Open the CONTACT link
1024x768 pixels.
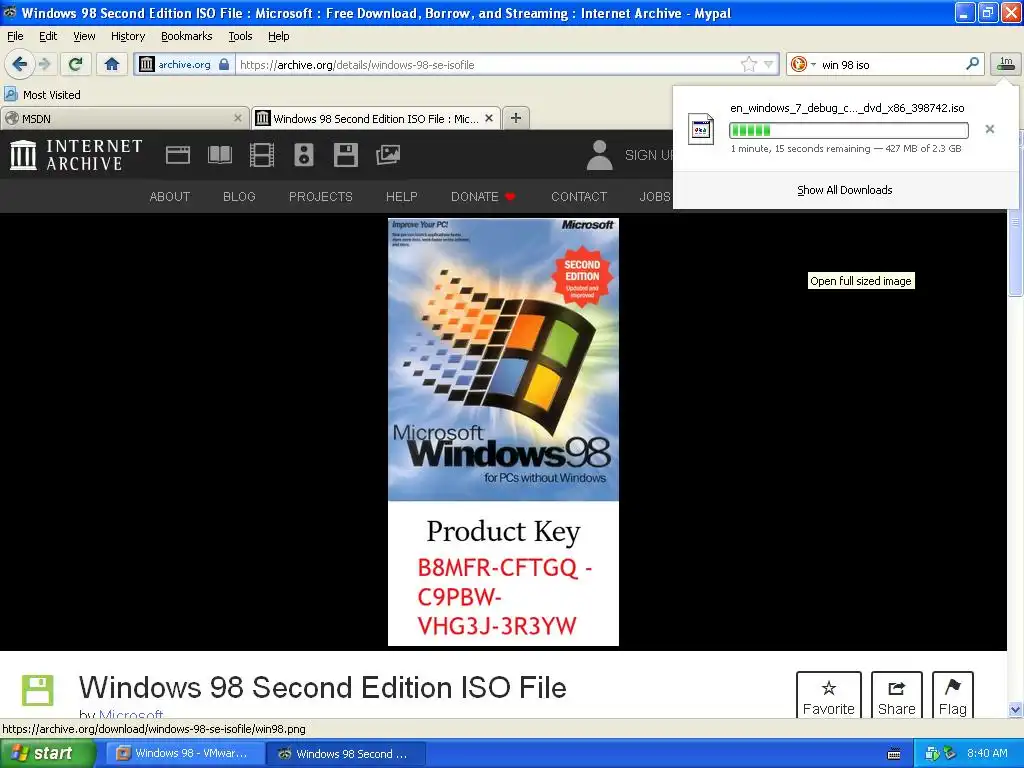point(579,197)
